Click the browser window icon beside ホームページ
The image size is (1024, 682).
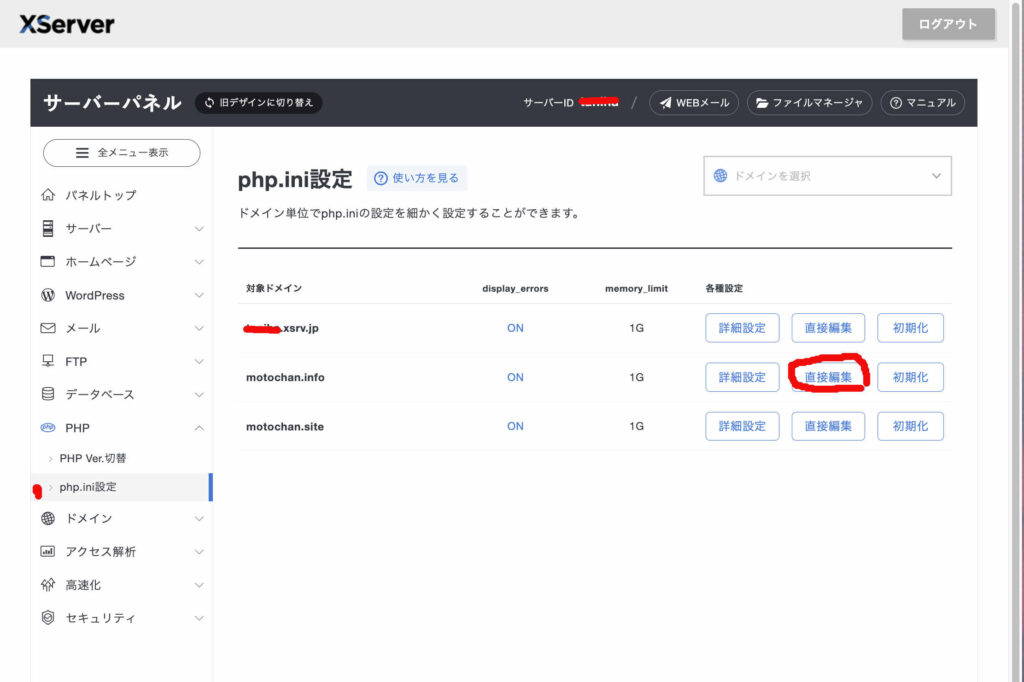48,261
